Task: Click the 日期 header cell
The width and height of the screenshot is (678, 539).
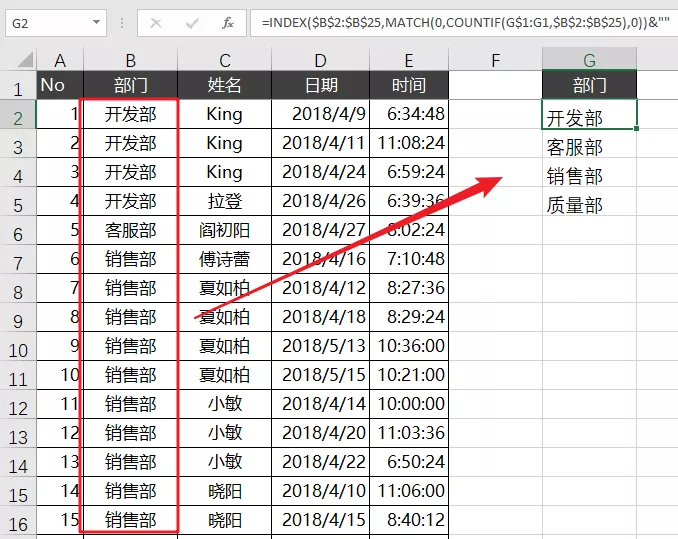Action: [320, 85]
